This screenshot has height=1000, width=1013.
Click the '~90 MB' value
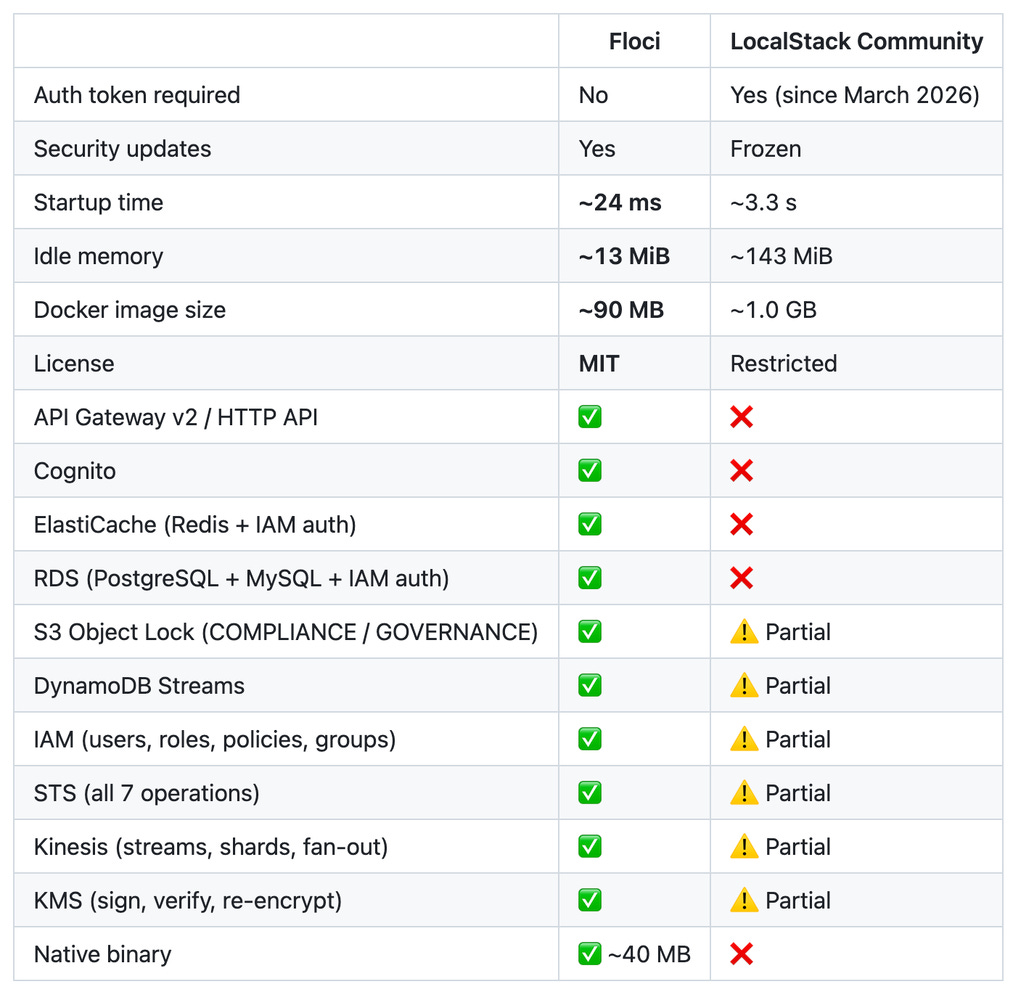621,309
